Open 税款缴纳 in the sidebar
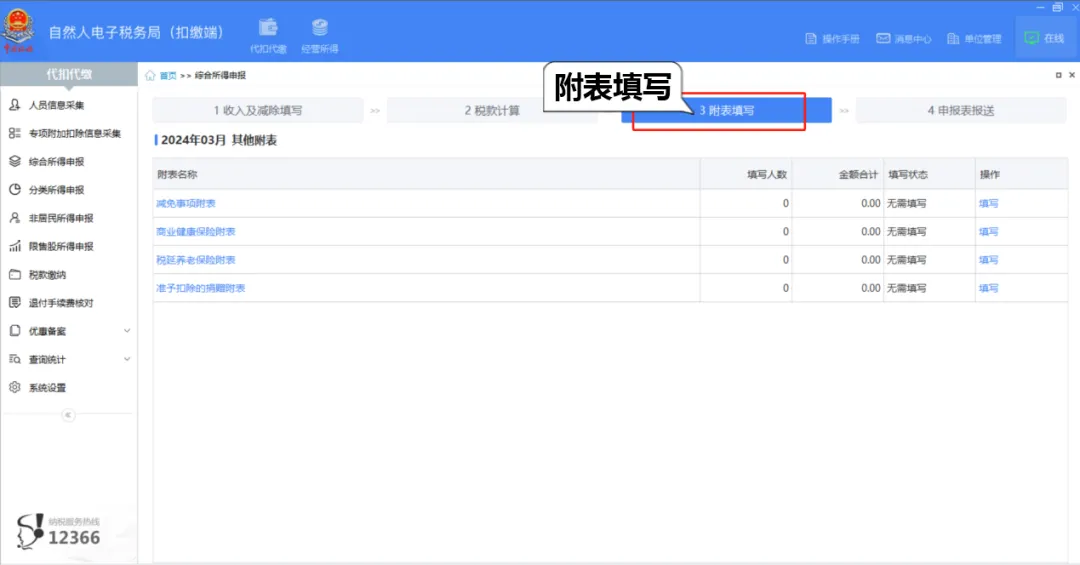Image resolution: width=1080 pixels, height=565 pixels. click(x=47, y=275)
